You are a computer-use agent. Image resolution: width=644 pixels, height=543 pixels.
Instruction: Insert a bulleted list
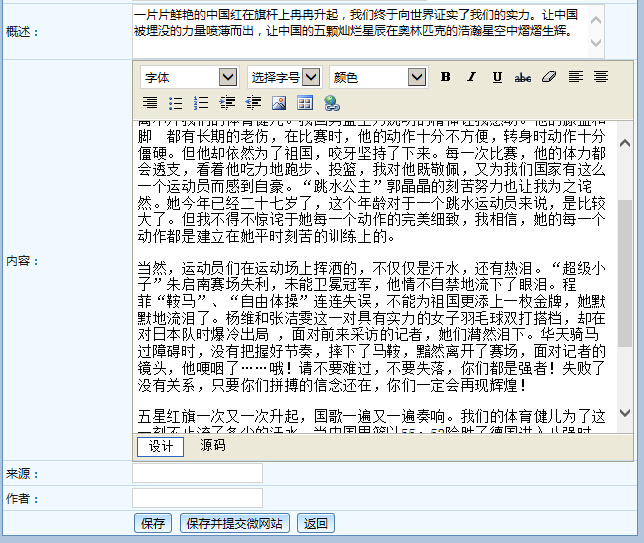[176, 102]
